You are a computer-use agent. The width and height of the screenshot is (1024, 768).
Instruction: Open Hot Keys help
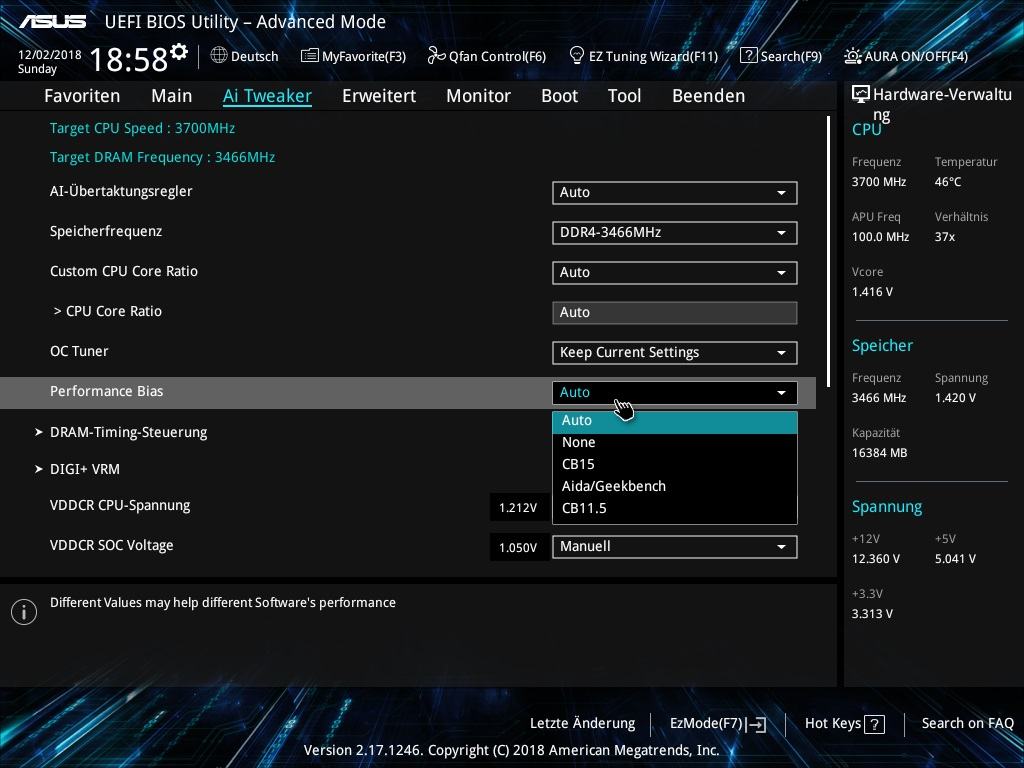[x=844, y=724]
